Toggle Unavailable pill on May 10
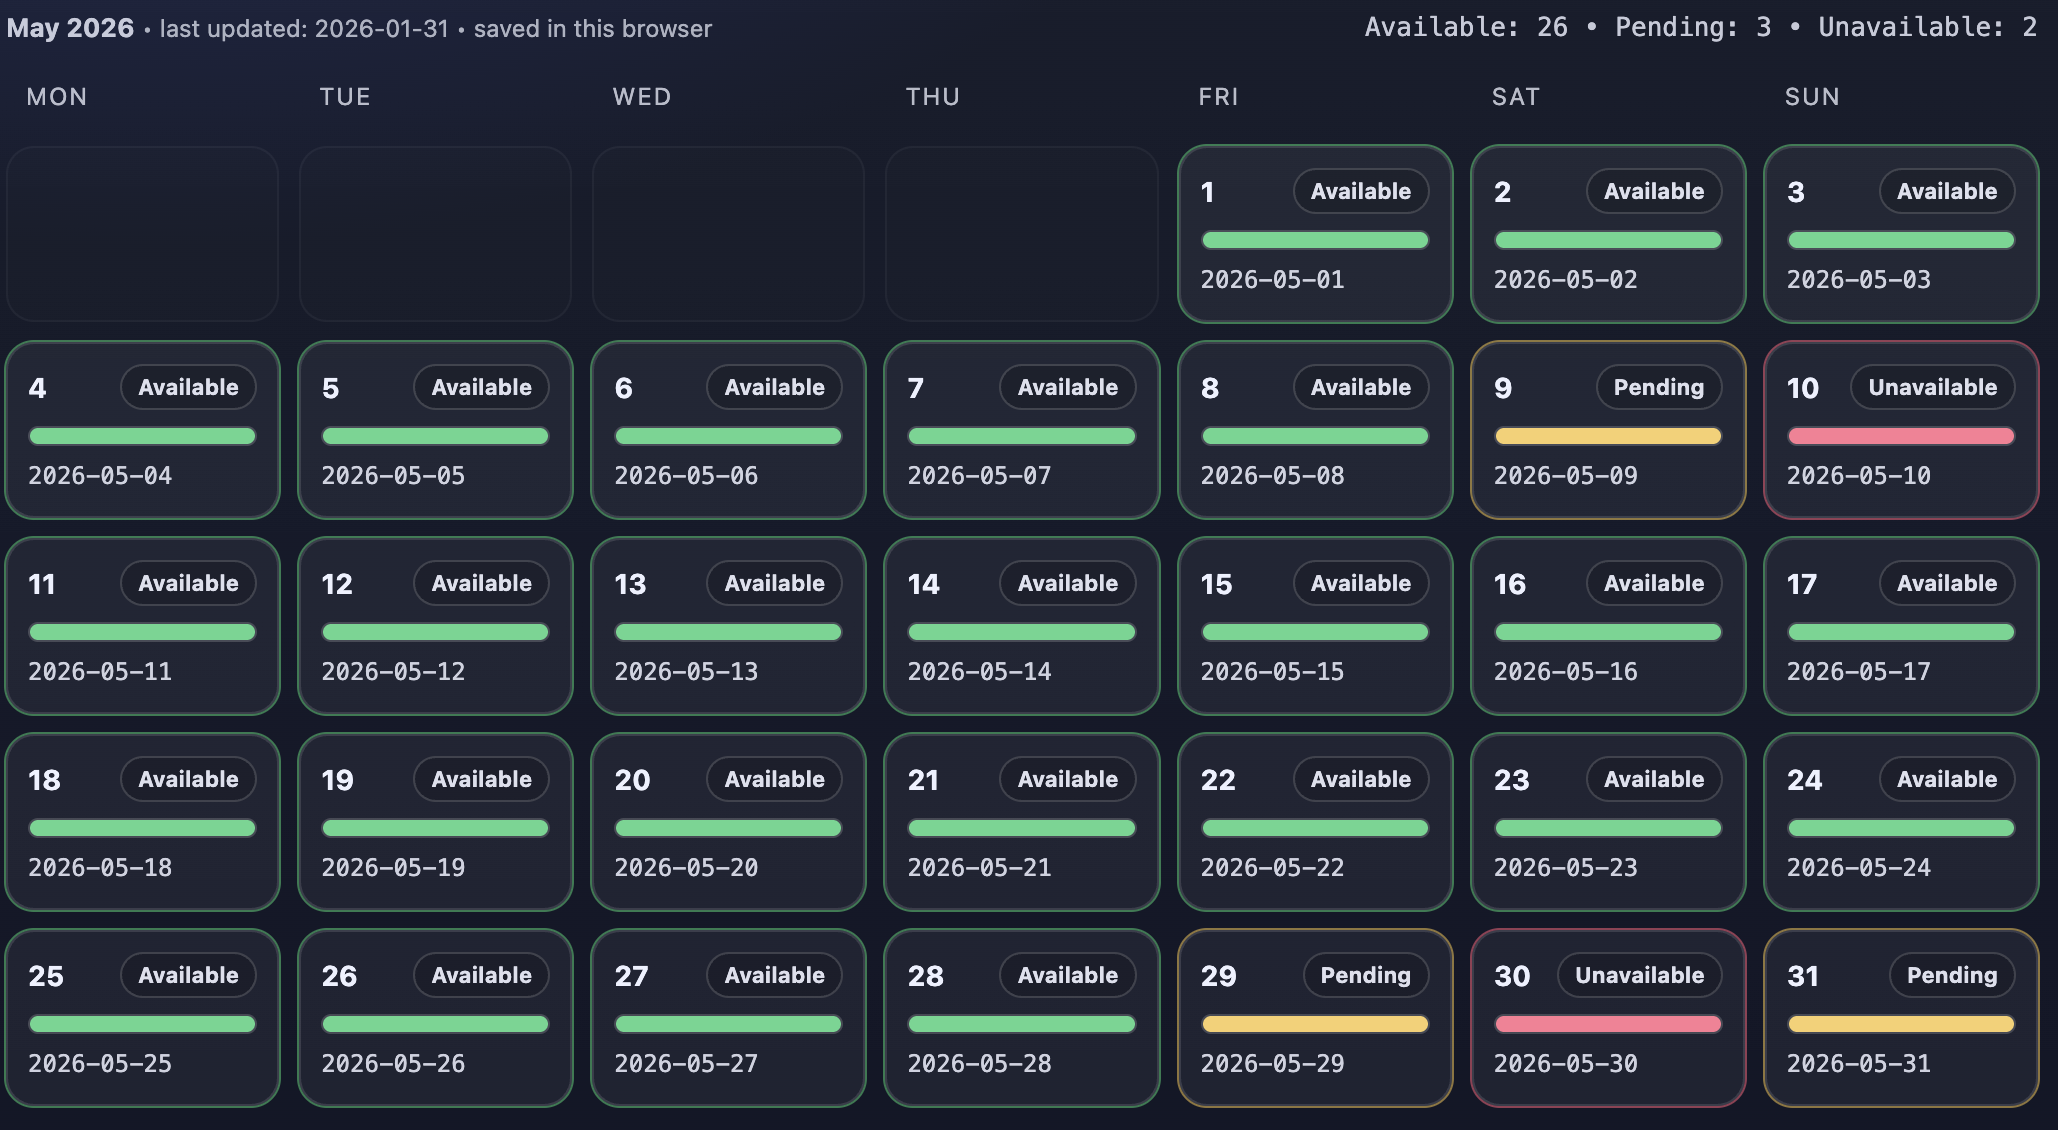The width and height of the screenshot is (2058, 1130). coord(1932,387)
